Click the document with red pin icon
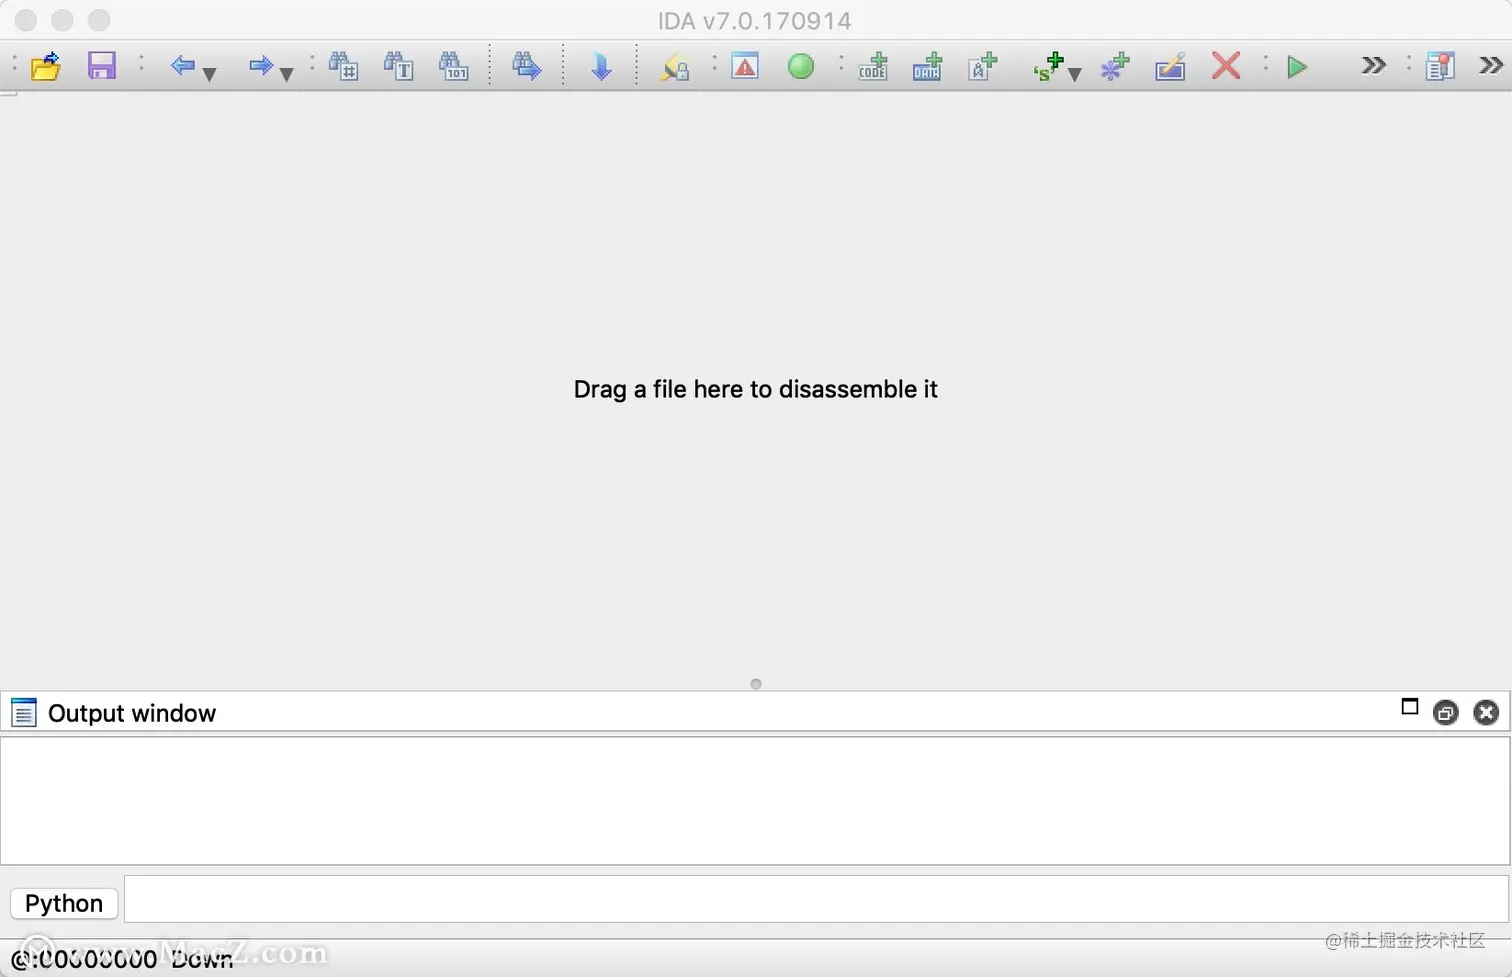Screen dimensions: 1512x977 coord(1440,67)
